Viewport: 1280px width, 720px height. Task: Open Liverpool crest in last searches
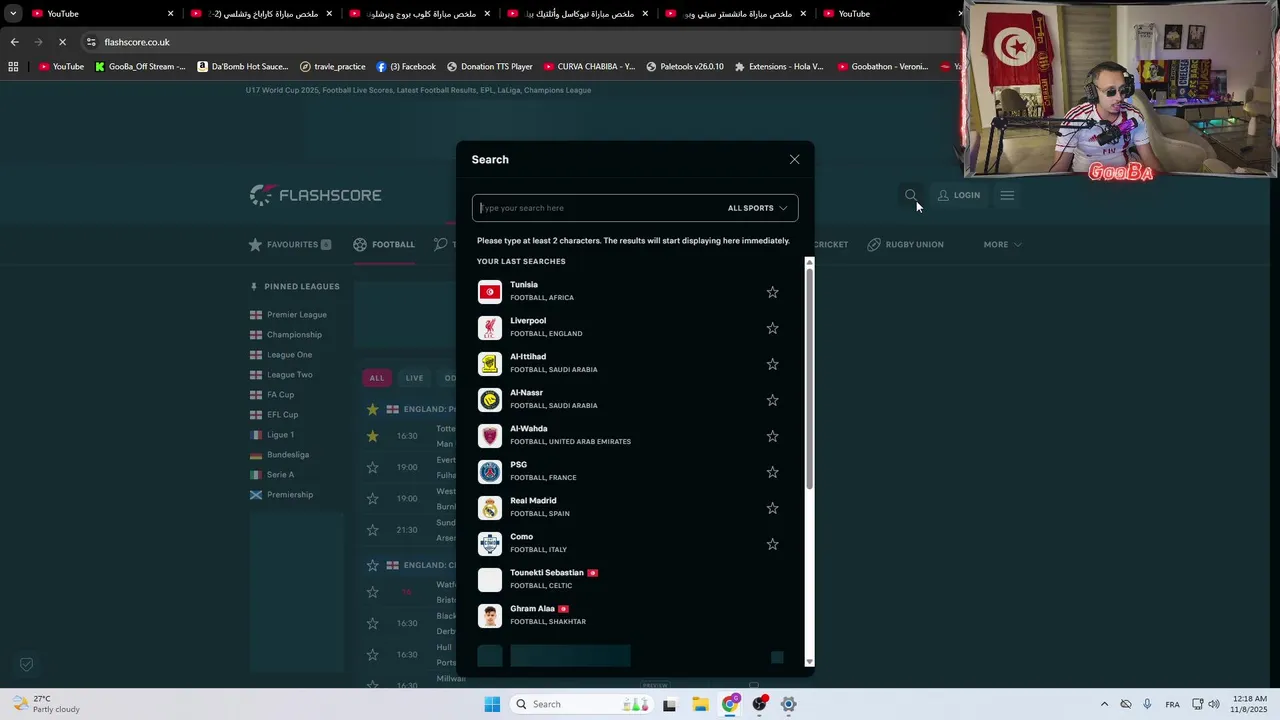coord(490,328)
